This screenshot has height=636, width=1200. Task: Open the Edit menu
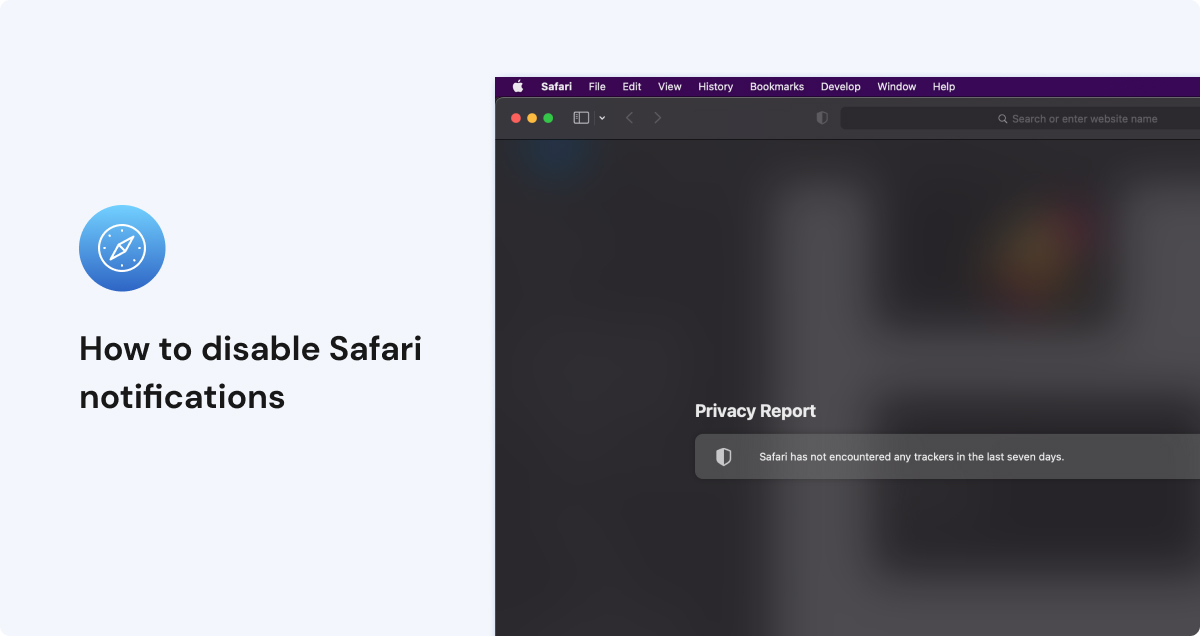coord(632,87)
